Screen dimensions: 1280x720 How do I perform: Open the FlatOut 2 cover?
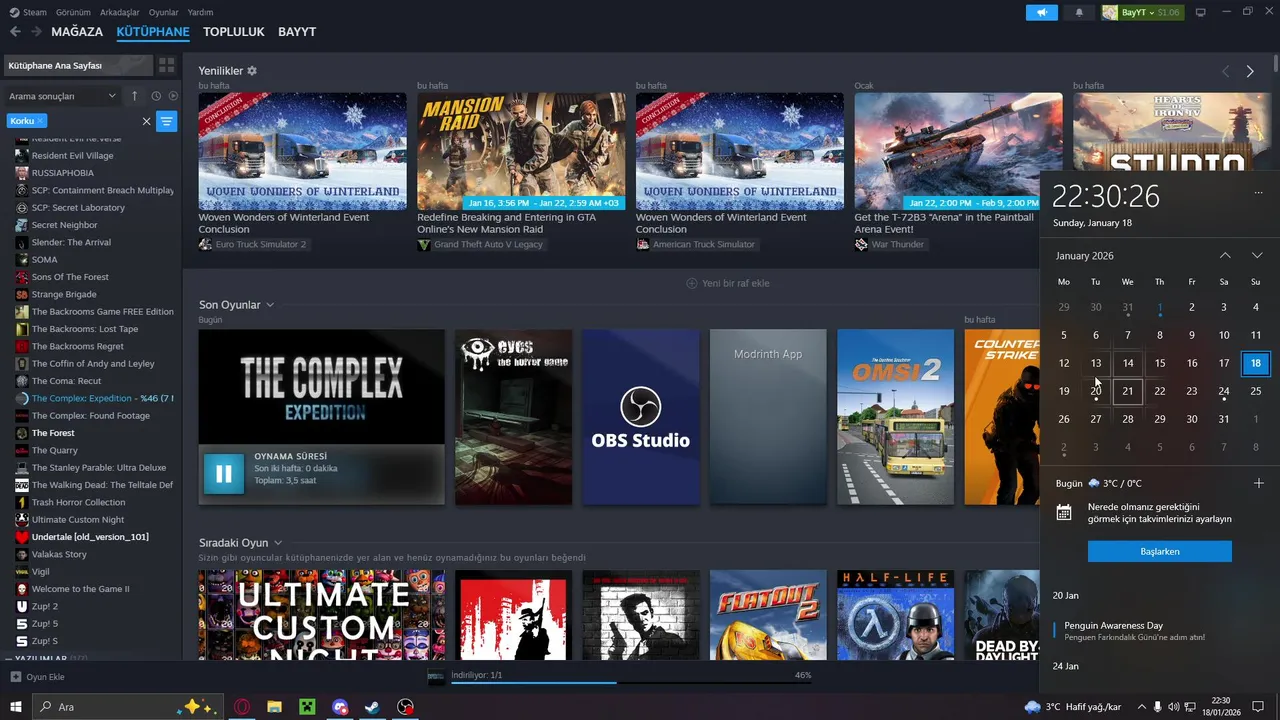(768, 615)
